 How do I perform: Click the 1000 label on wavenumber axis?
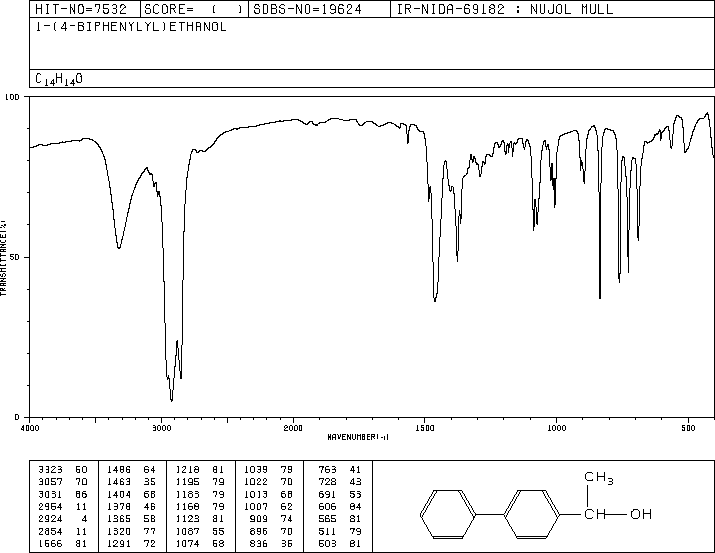(x=556, y=428)
